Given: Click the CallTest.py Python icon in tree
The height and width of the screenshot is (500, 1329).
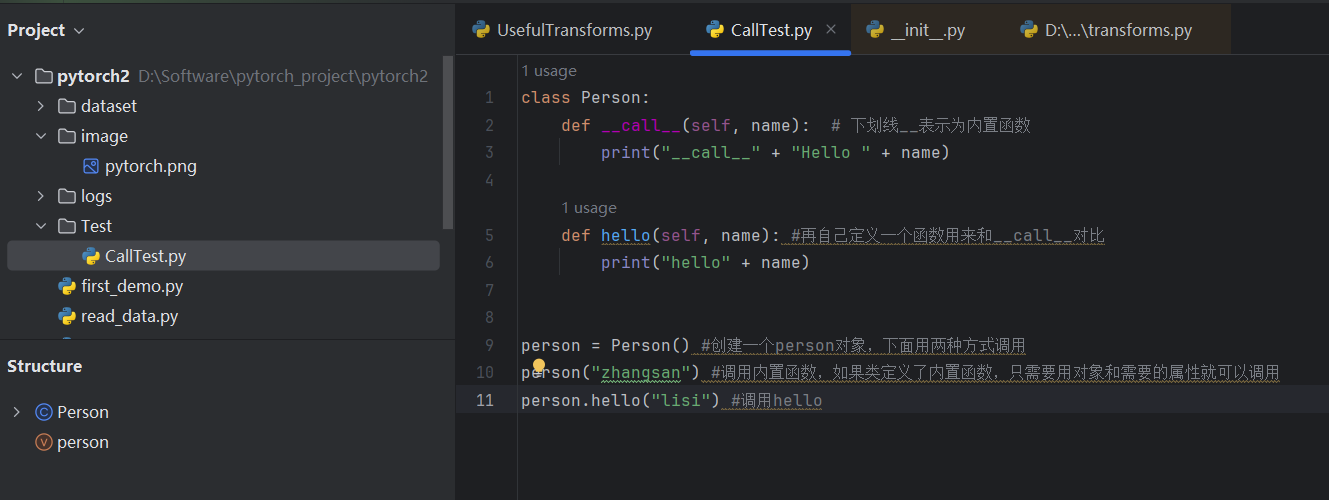Looking at the screenshot, I should point(91,256).
